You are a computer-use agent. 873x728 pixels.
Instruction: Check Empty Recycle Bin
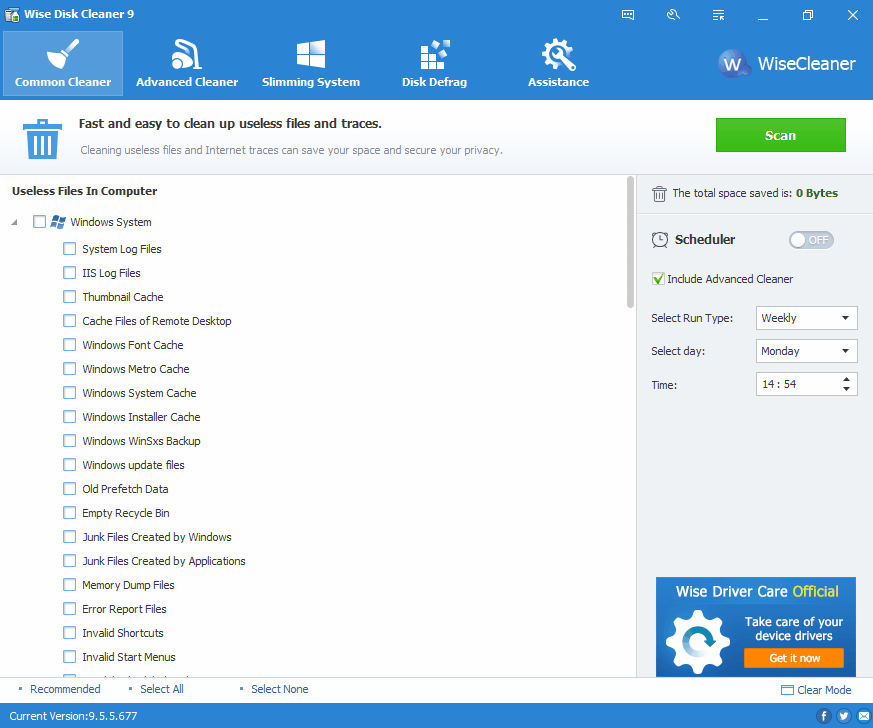click(x=70, y=513)
